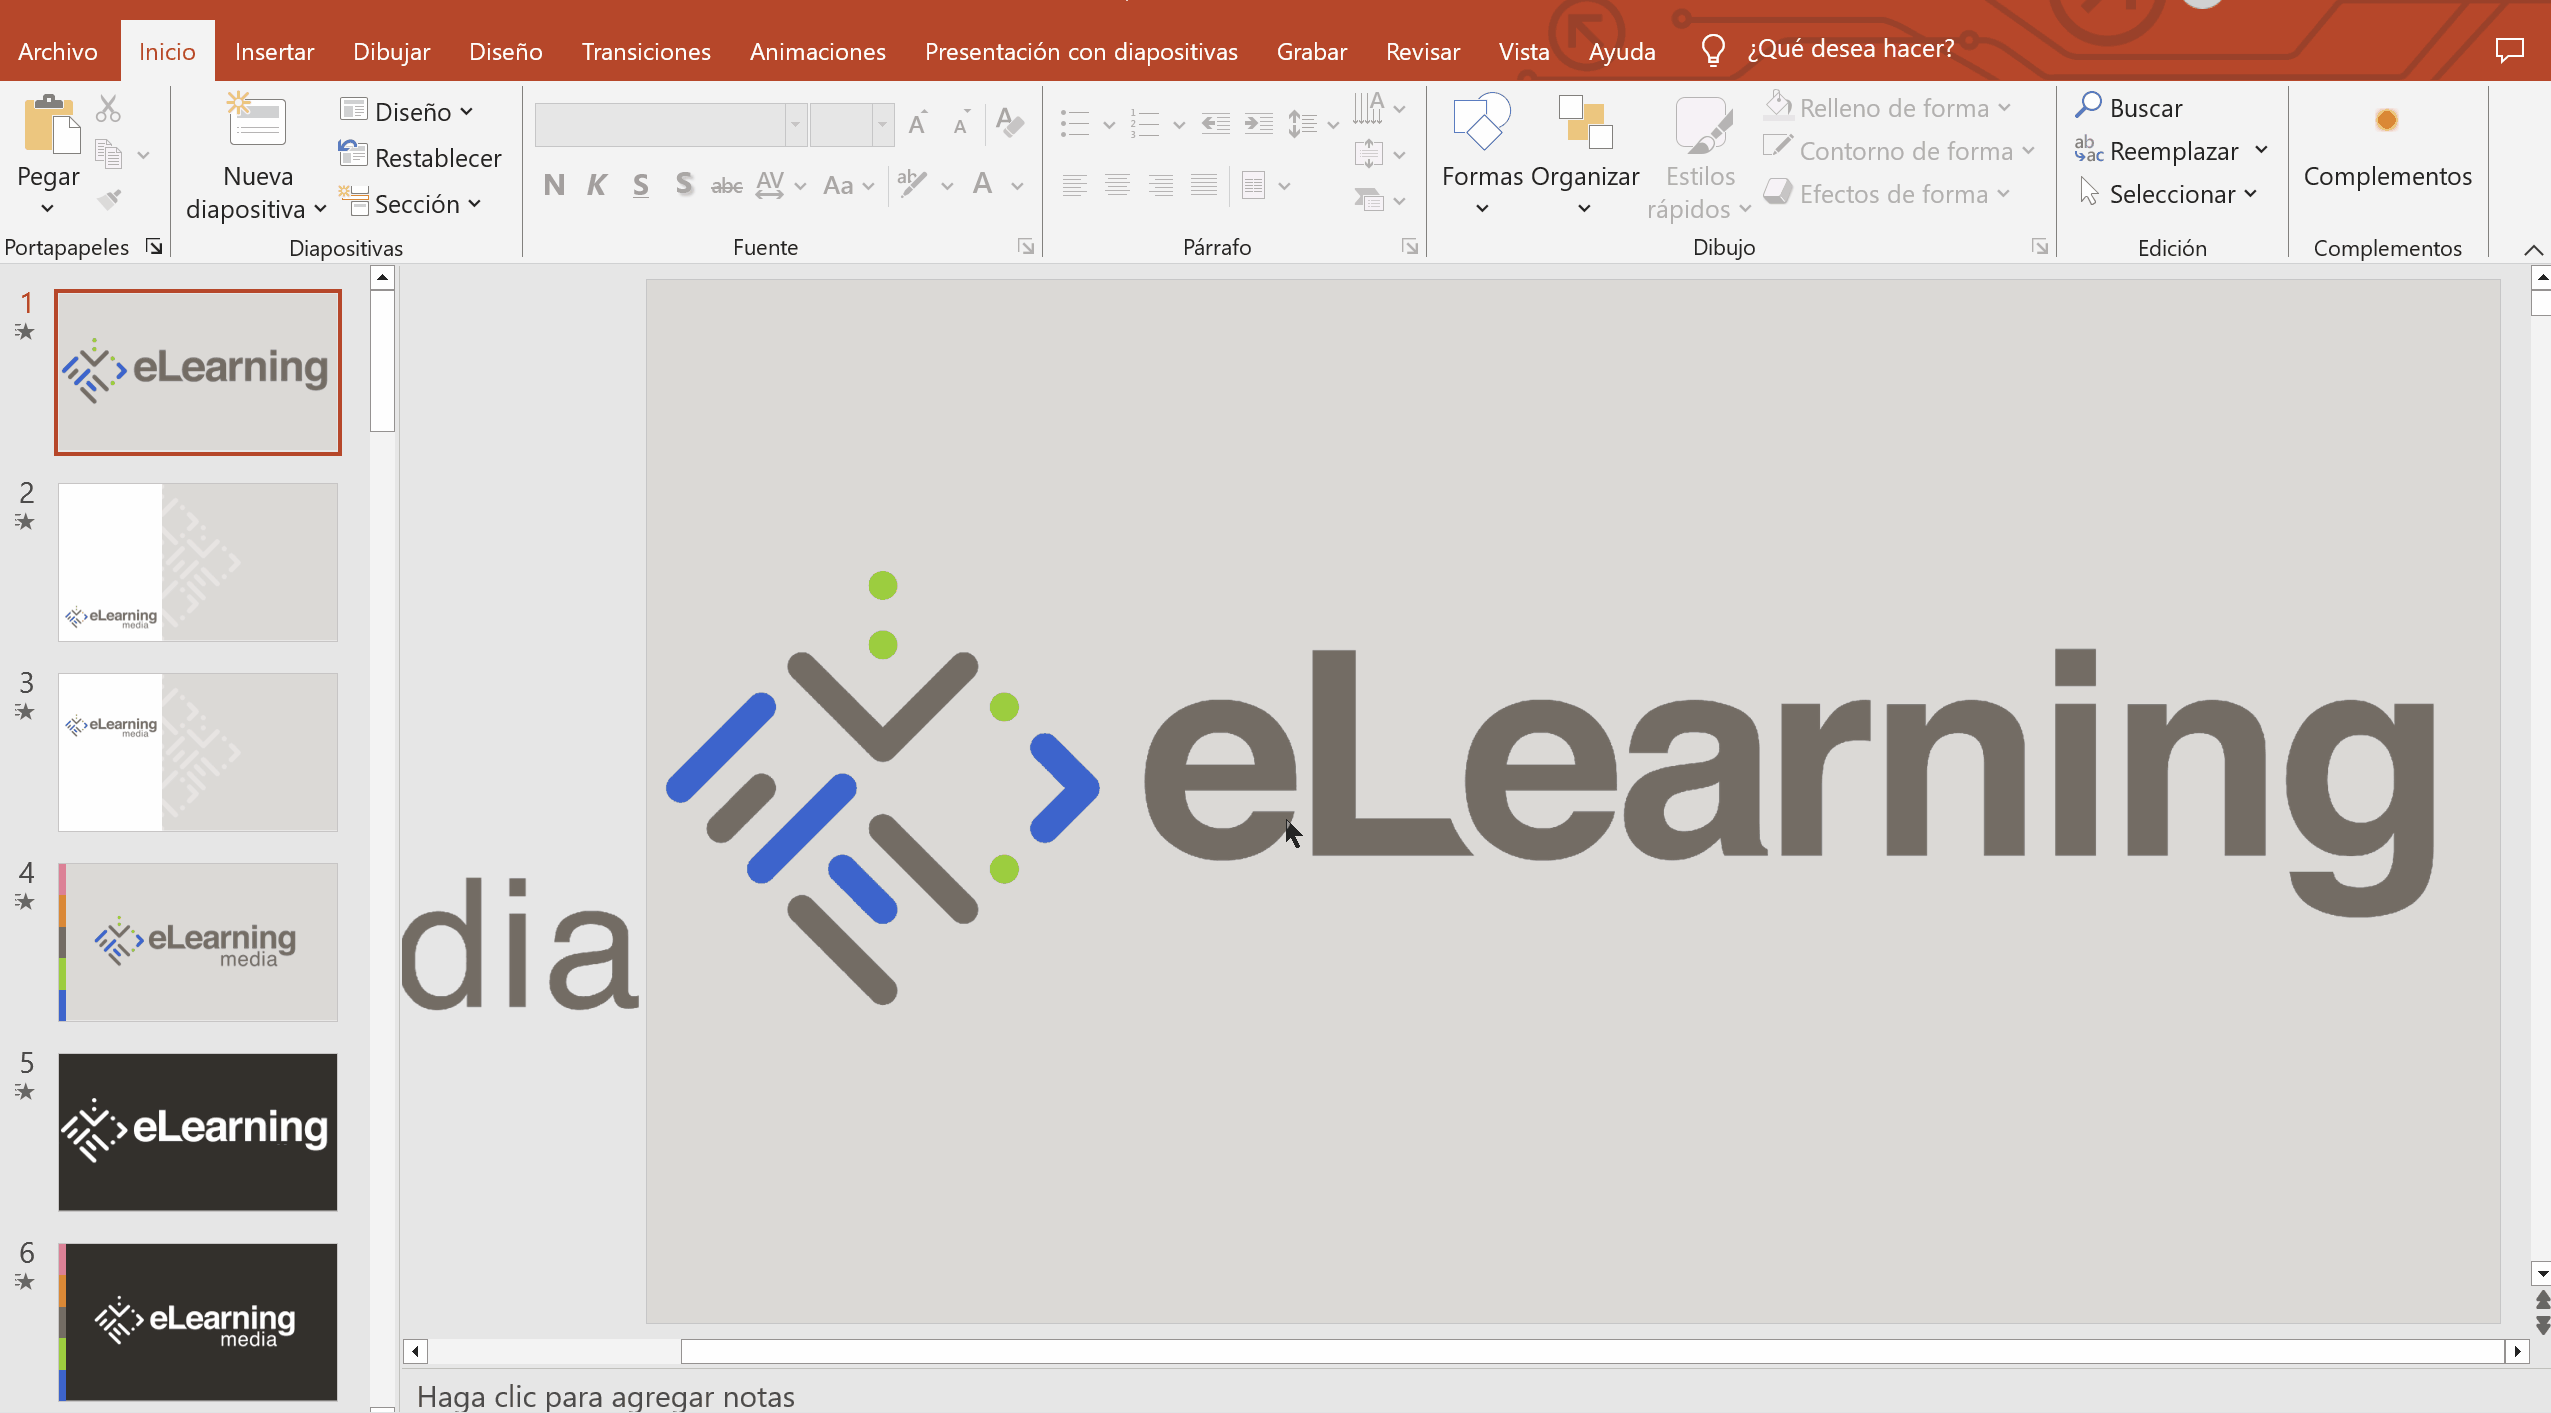2551x1413 pixels.
Task: Switch to the Transiciones tab
Action: coord(646,51)
